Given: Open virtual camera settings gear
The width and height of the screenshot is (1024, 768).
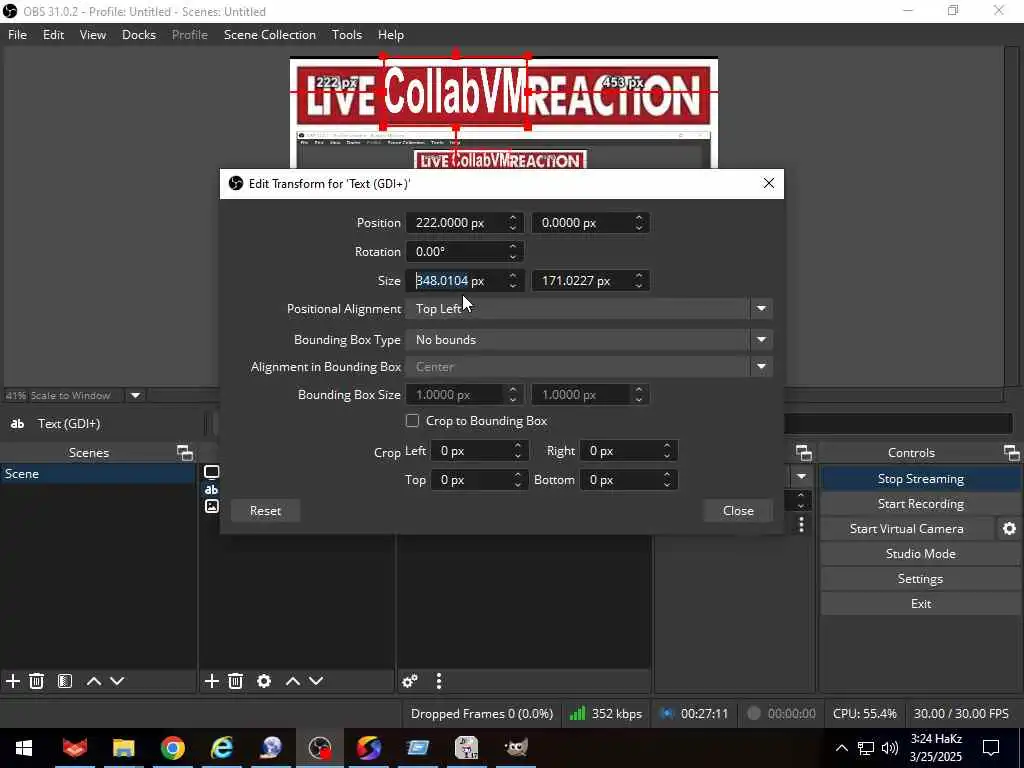Looking at the screenshot, I should click(1009, 529).
